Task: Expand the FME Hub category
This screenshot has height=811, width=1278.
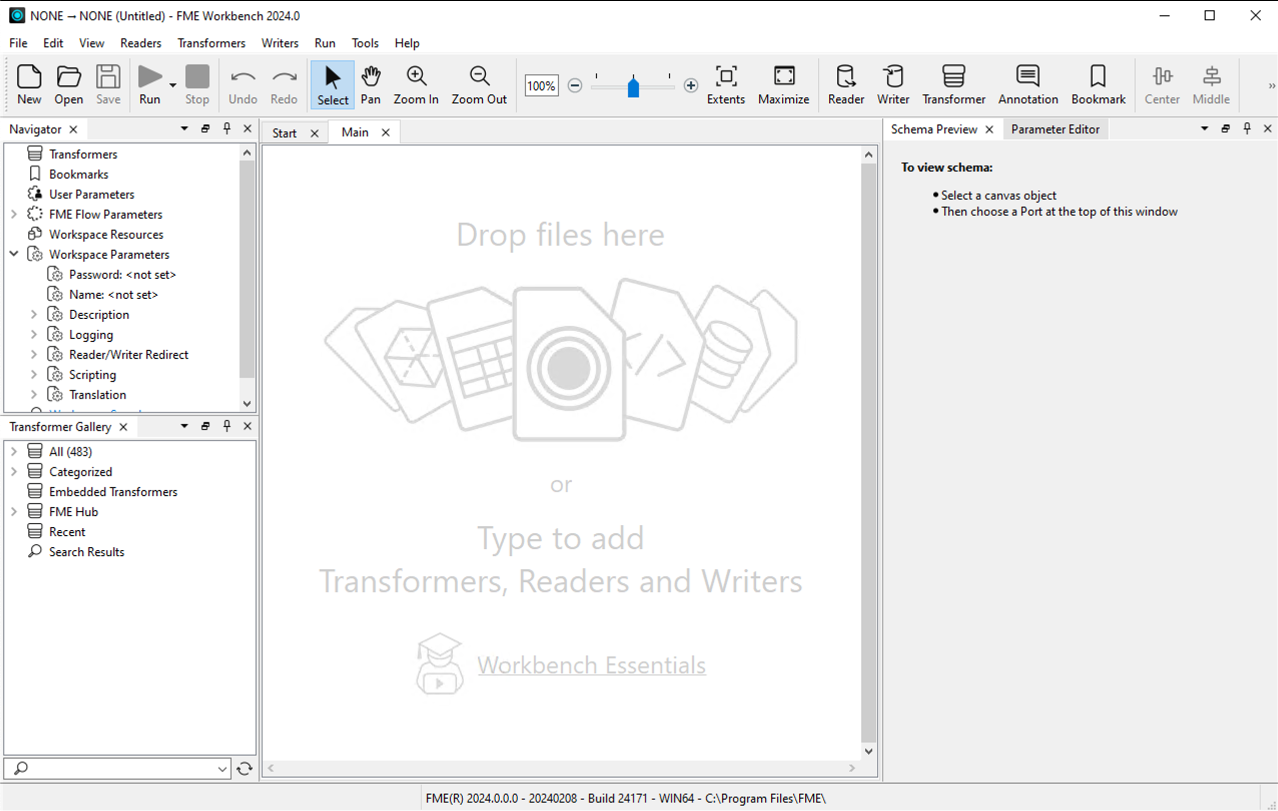Action: pyautogui.click(x=14, y=511)
